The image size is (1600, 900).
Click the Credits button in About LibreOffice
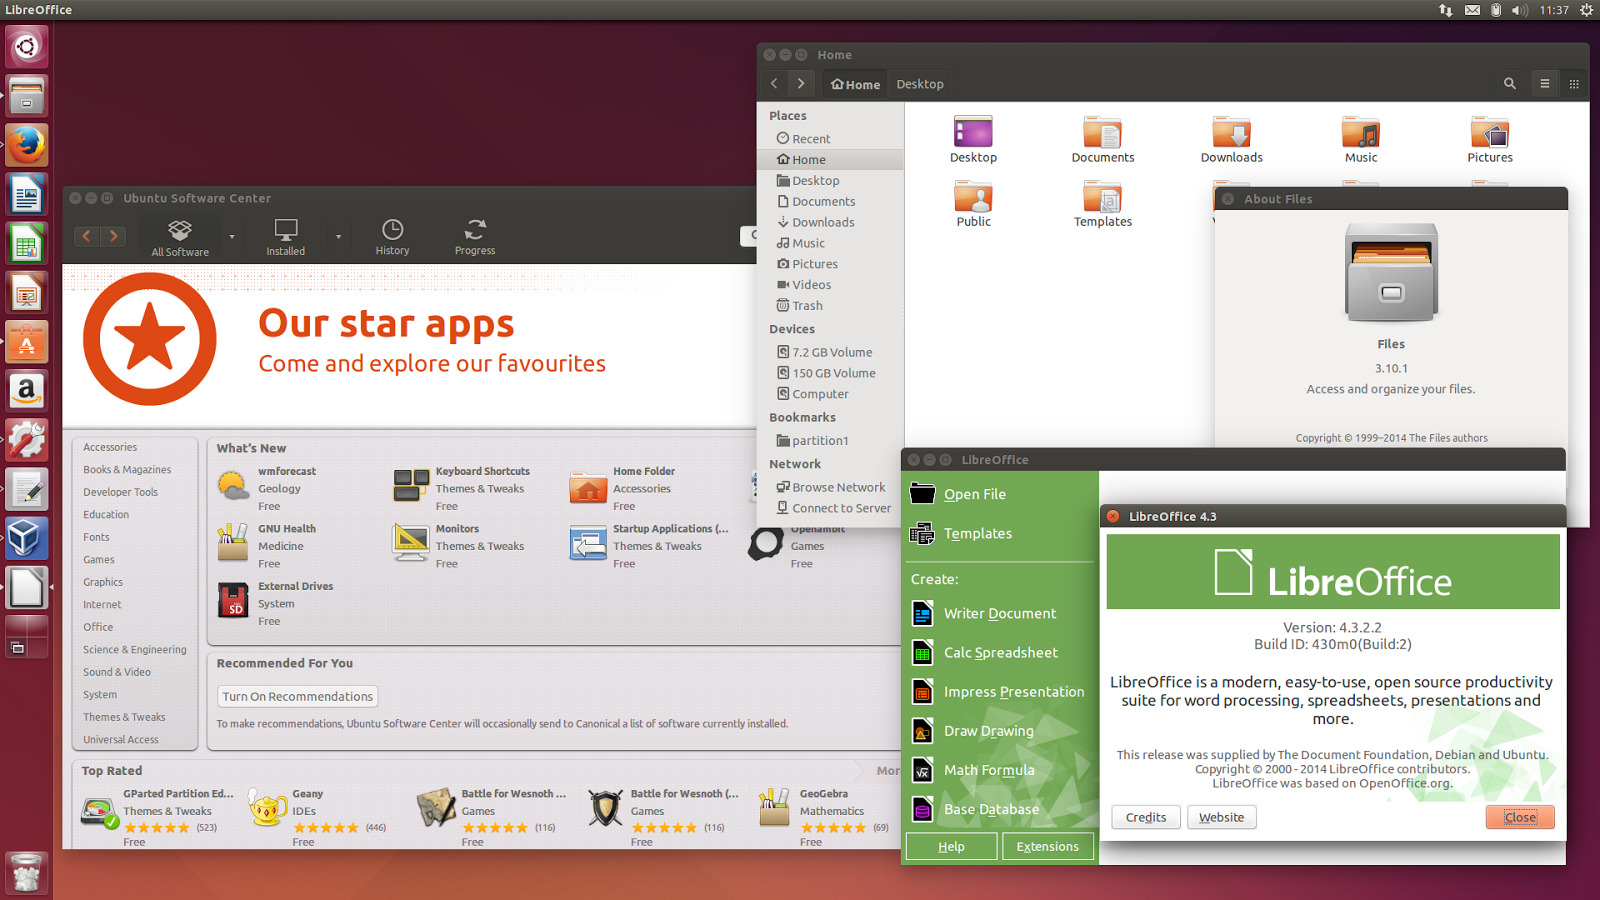coord(1145,817)
